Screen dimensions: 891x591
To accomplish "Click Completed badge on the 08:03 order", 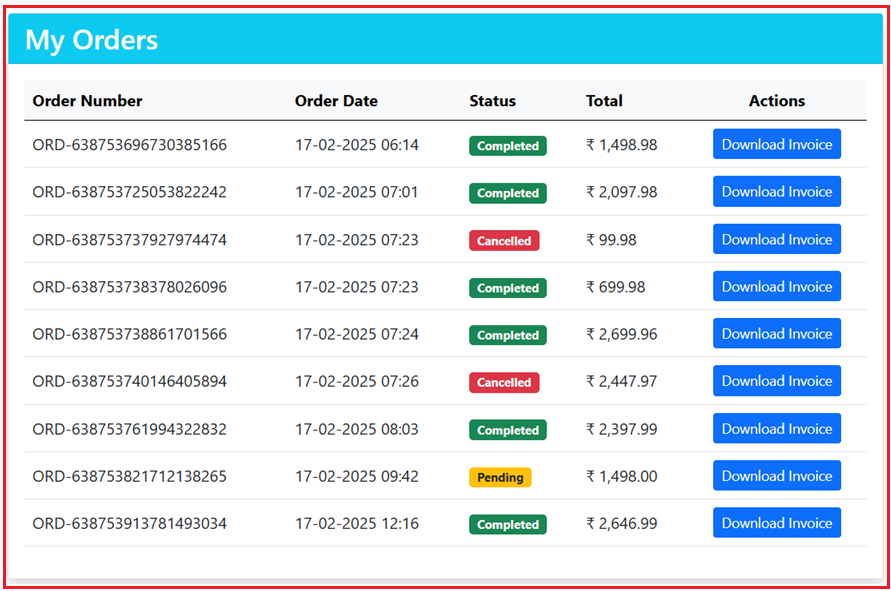I will (508, 430).
